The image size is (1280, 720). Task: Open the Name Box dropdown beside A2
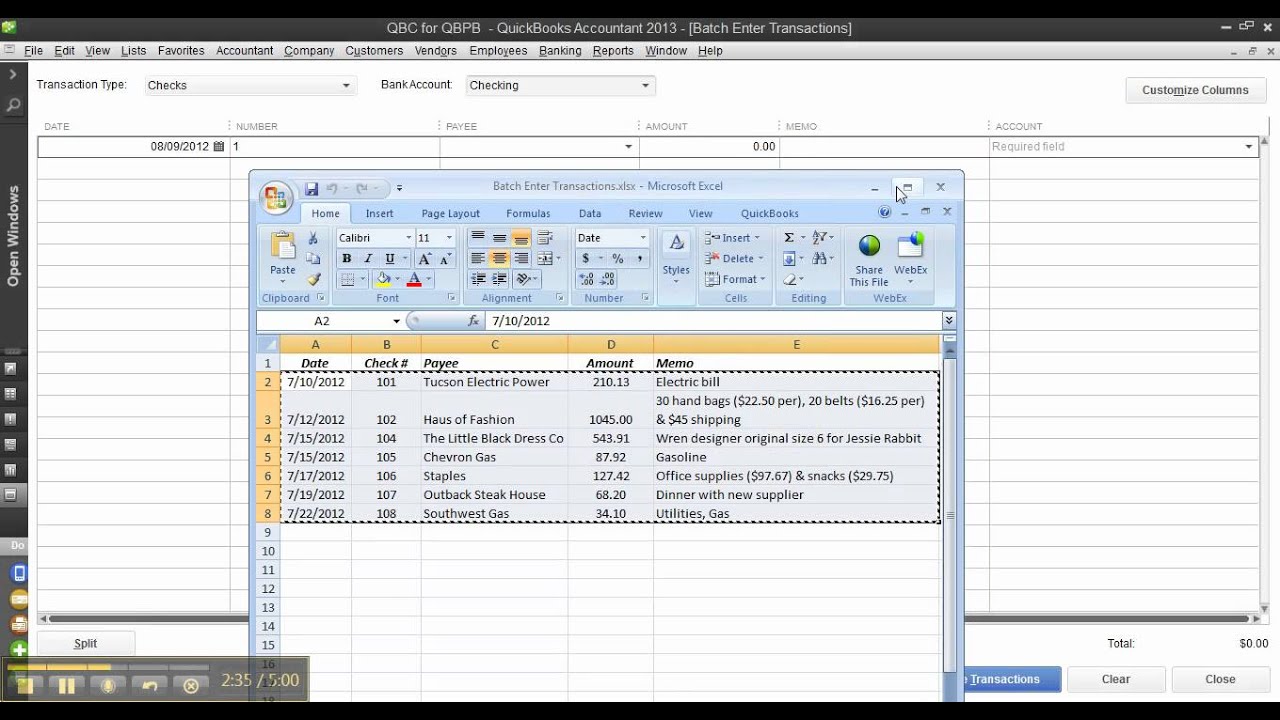[x=396, y=321]
